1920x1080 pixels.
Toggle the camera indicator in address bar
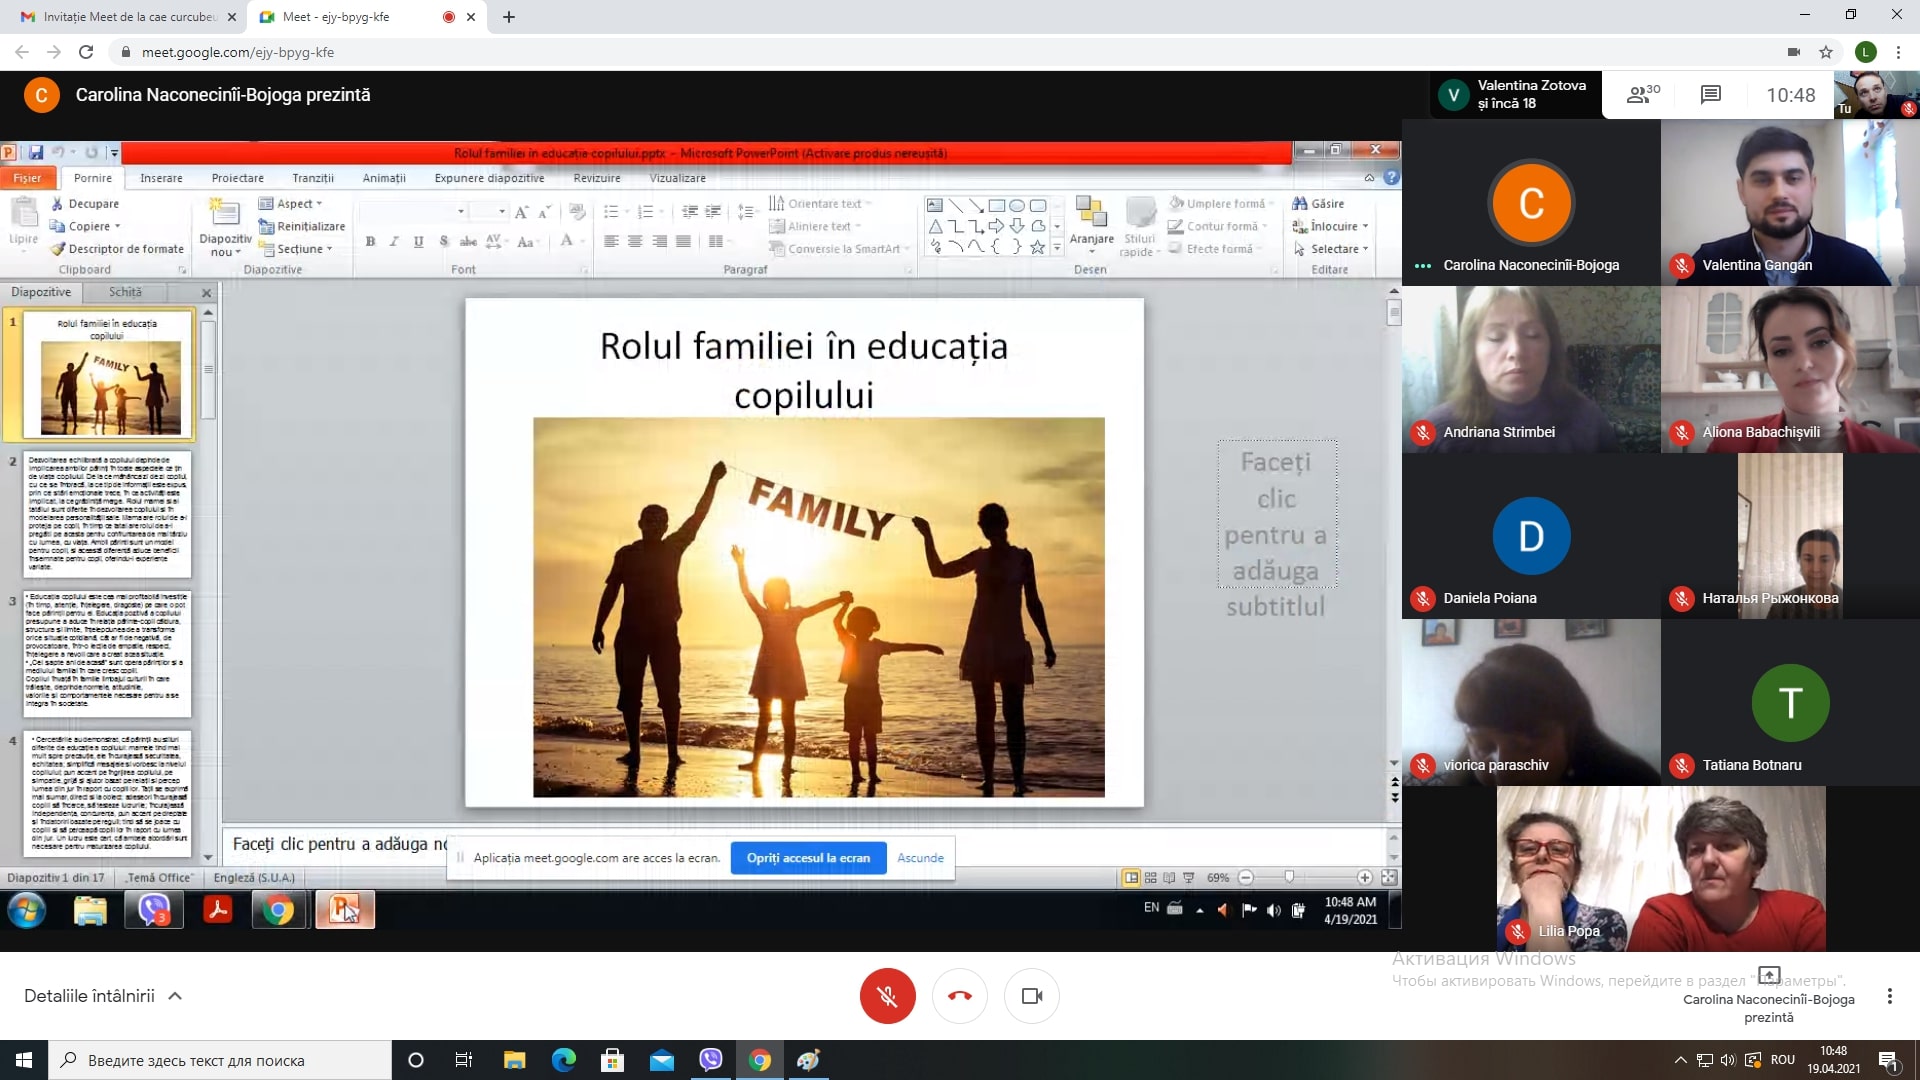(x=1793, y=52)
